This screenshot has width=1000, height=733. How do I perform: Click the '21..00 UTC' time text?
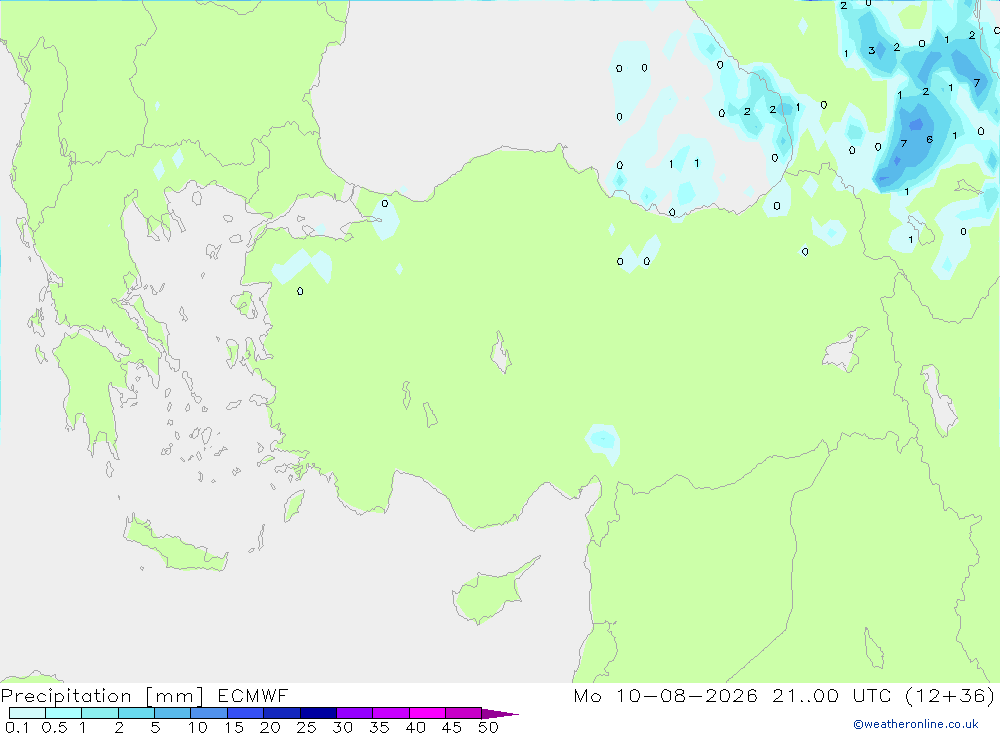pyautogui.click(x=830, y=695)
